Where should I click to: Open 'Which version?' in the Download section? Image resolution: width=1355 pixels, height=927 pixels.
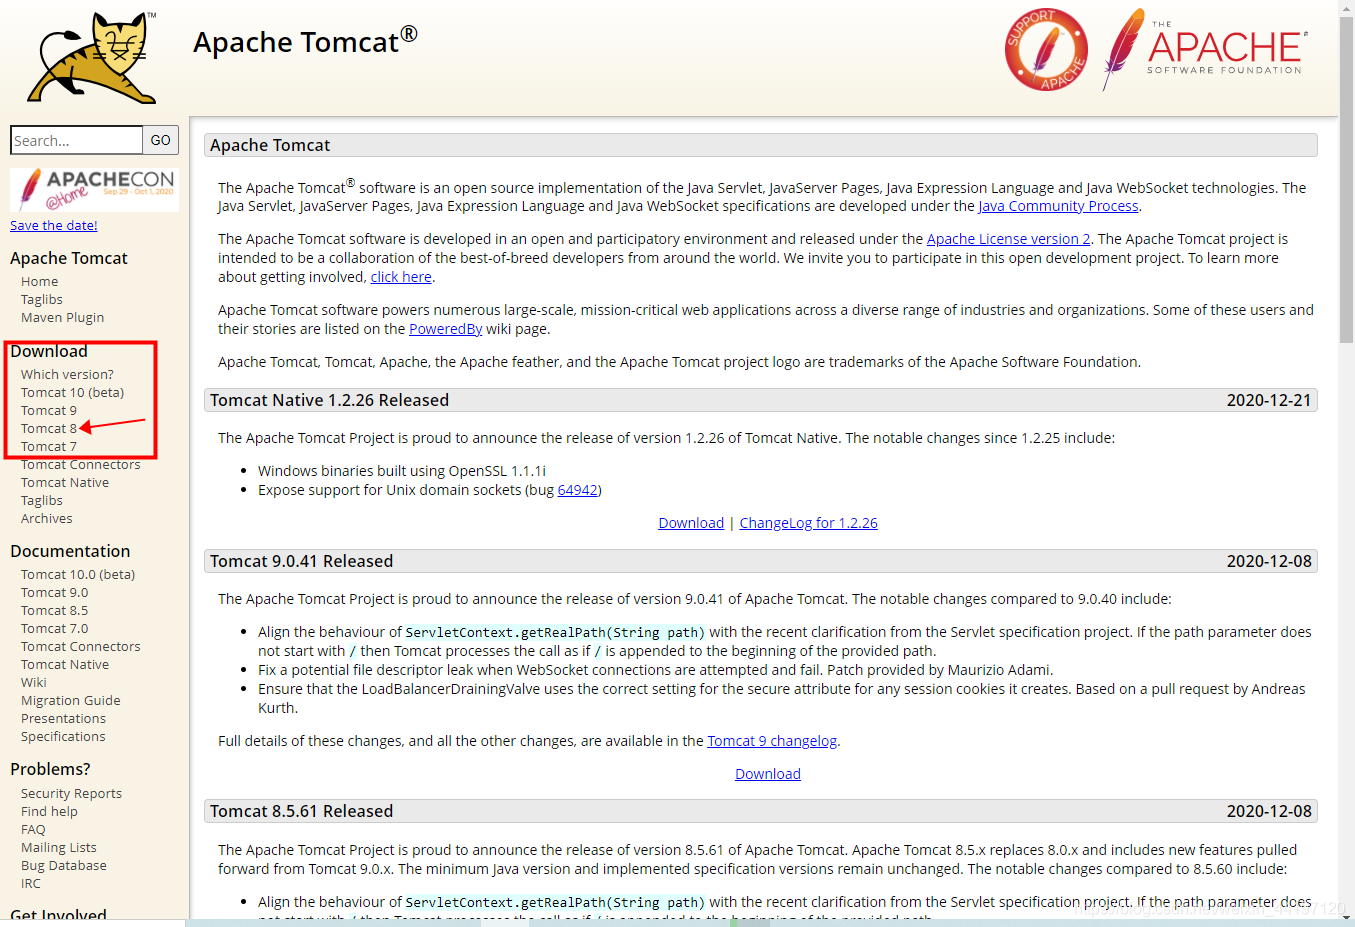(x=68, y=375)
